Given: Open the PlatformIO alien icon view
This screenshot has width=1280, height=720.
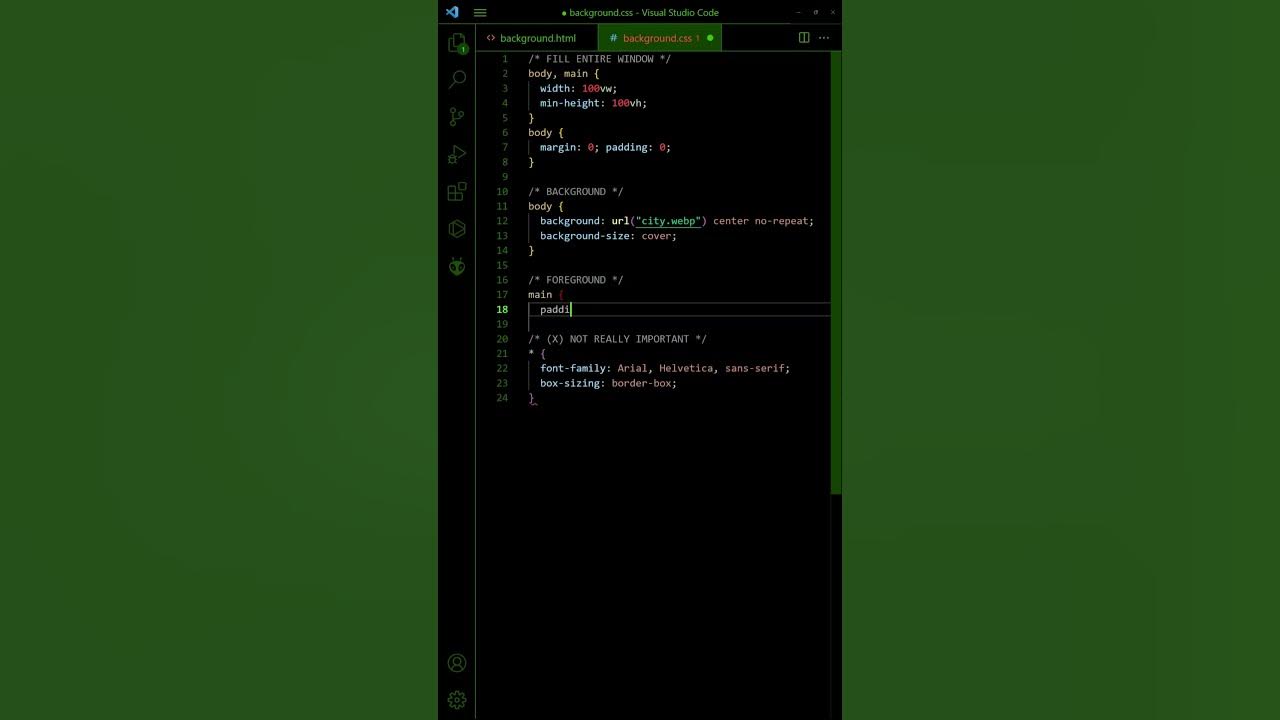Looking at the screenshot, I should coord(457,266).
